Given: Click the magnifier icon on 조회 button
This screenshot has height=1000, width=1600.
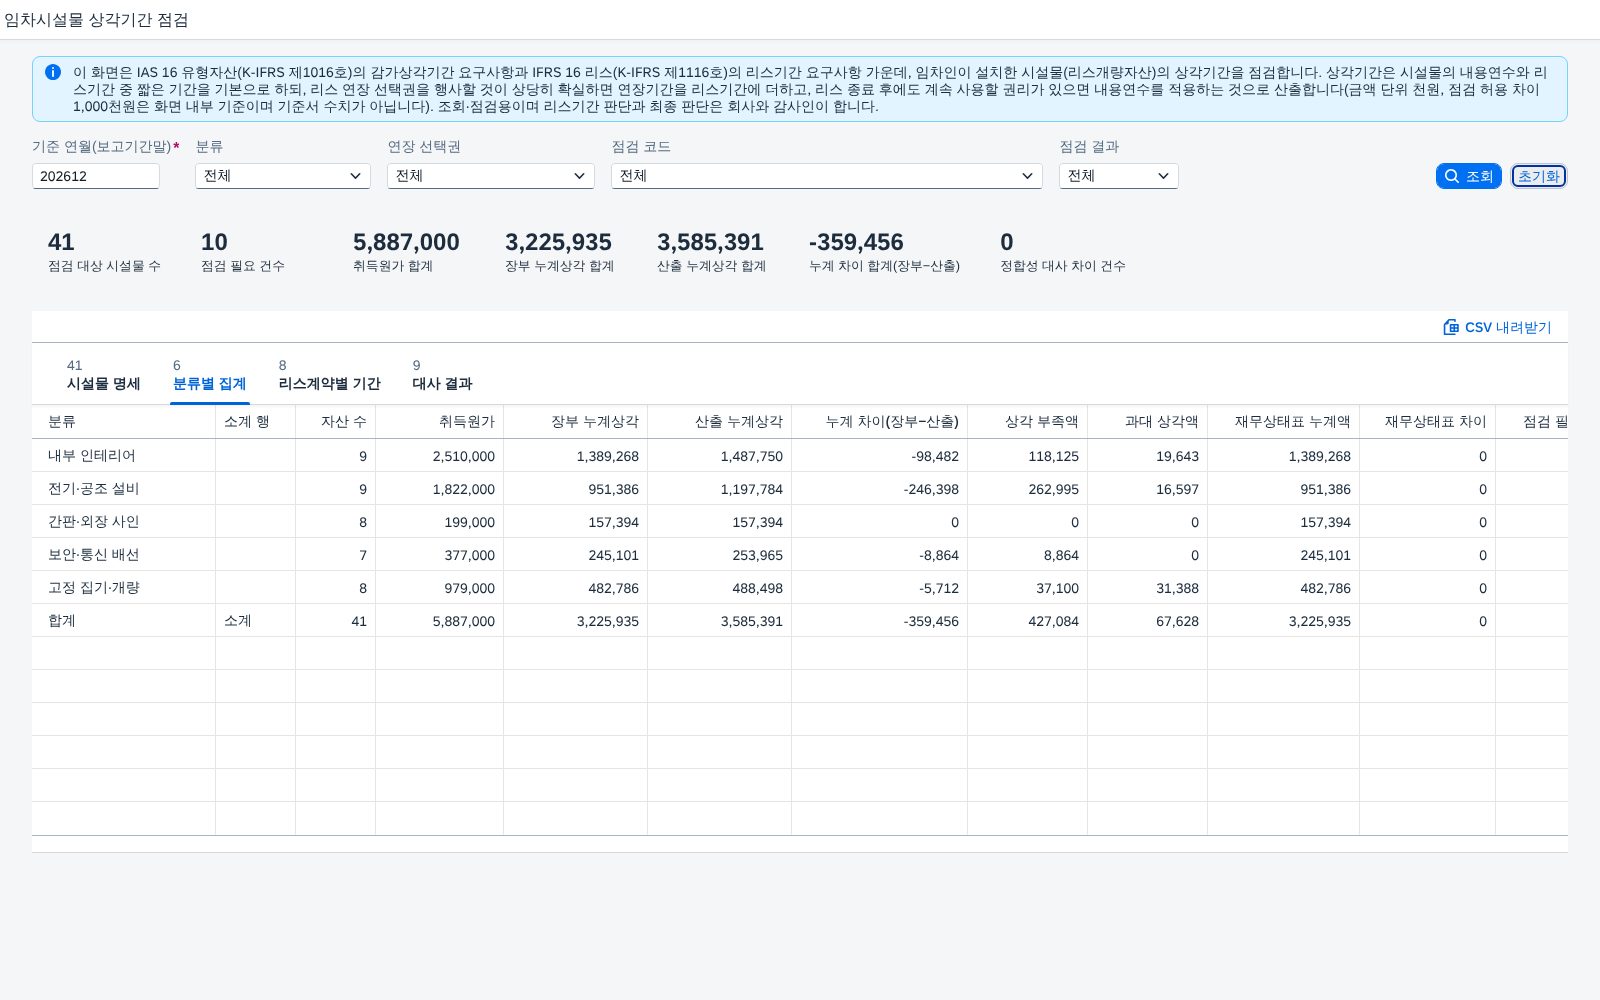Looking at the screenshot, I should pos(1452,176).
